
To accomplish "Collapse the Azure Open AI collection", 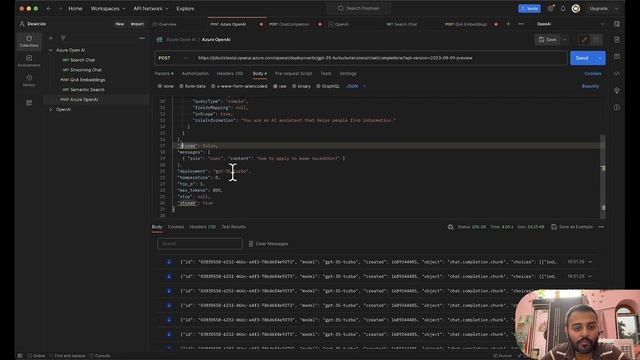I will [51, 50].
